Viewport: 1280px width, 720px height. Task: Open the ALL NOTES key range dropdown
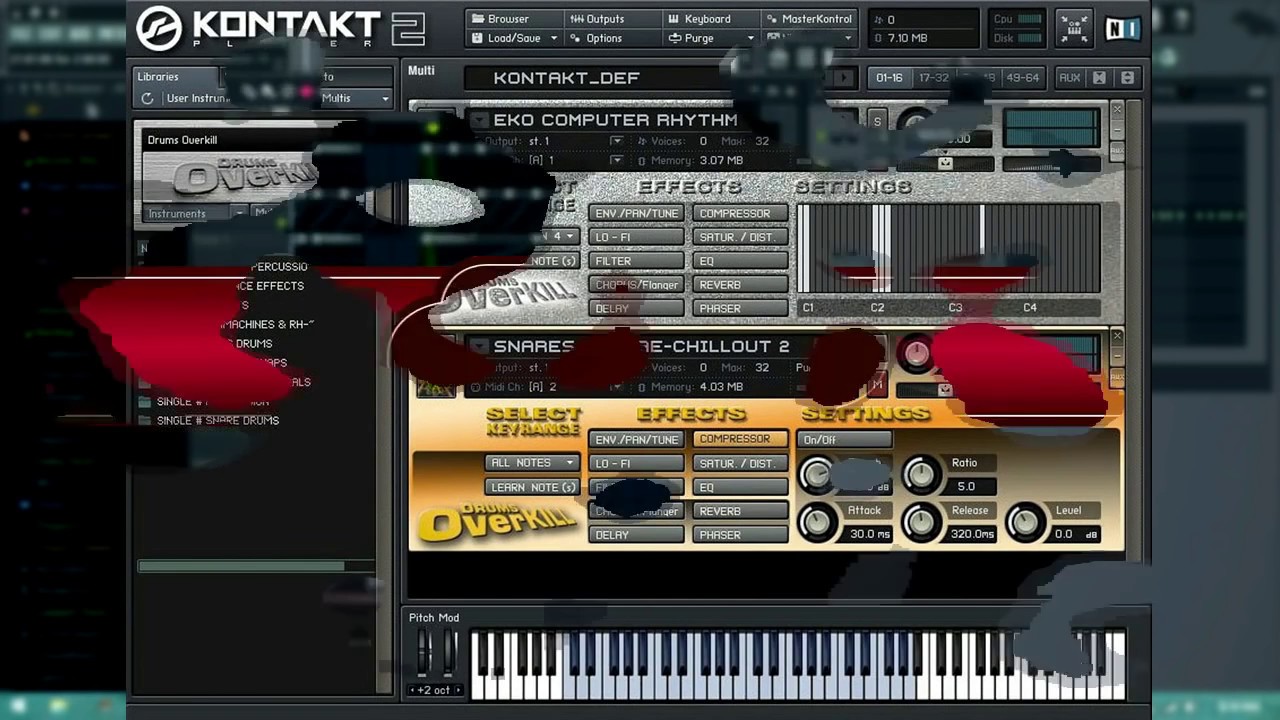(533, 463)
